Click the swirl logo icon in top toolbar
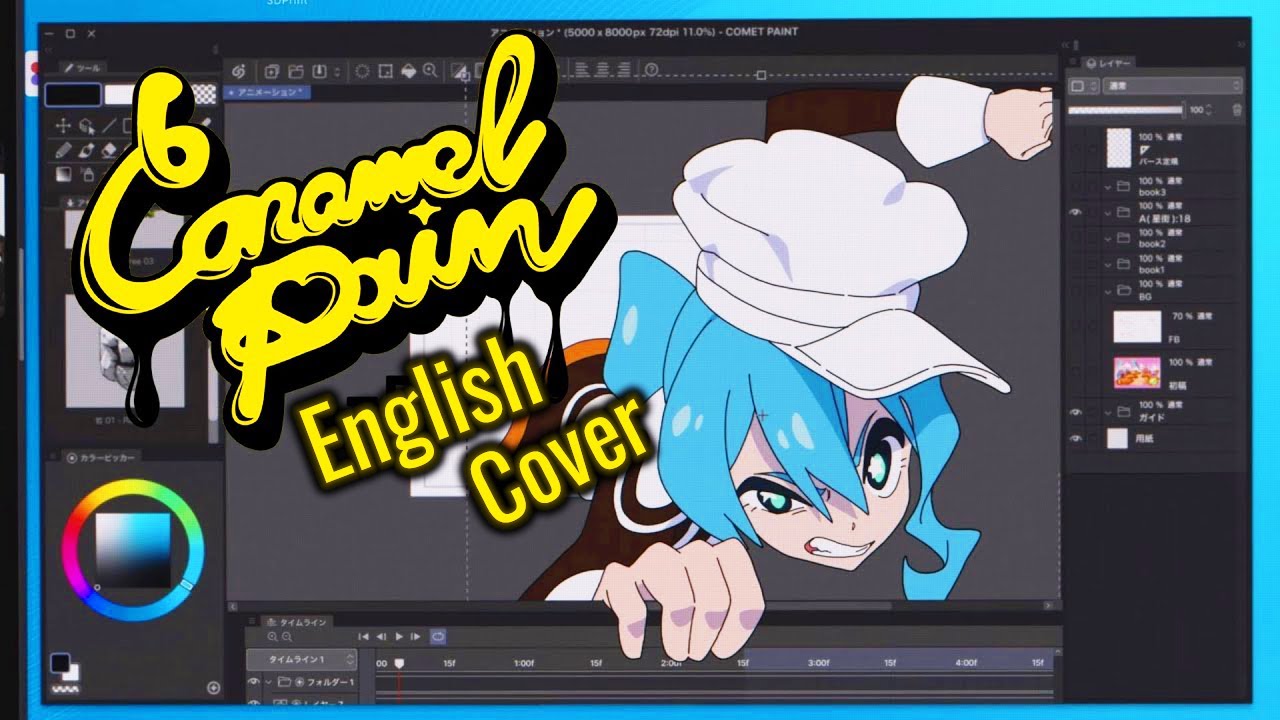The width and height of the screenshot is (1280, 720). pyautogui.click(x=239, y=71)
